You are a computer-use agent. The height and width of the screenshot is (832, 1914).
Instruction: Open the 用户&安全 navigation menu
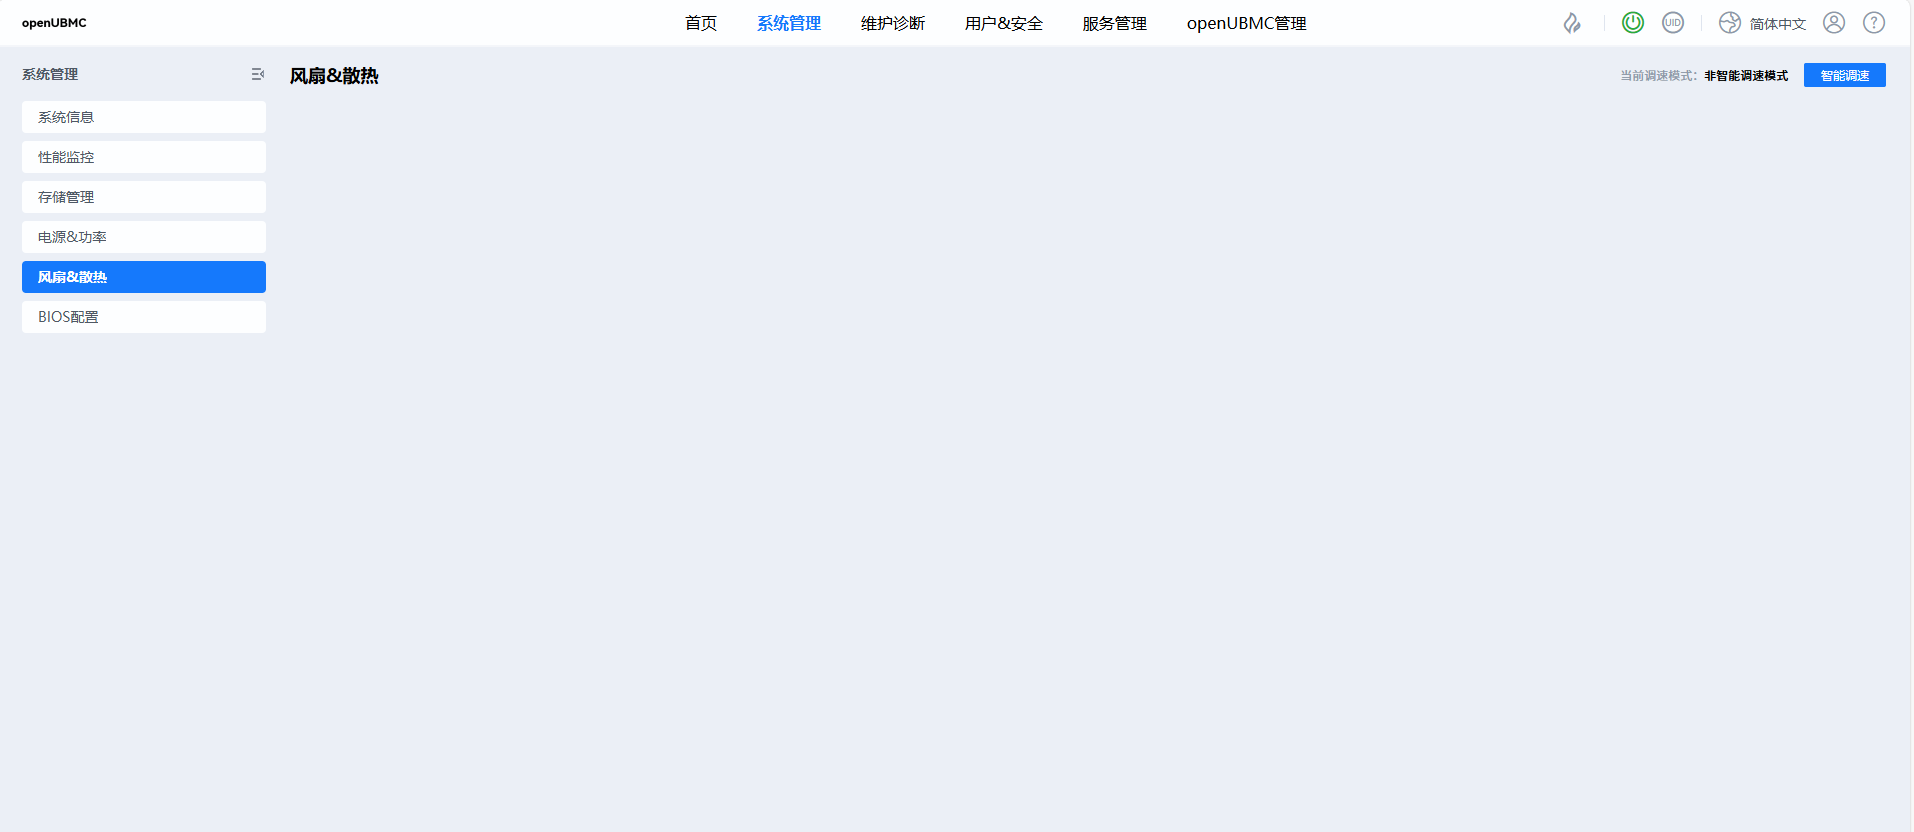pyautogui.click(x=1003, y=23)
